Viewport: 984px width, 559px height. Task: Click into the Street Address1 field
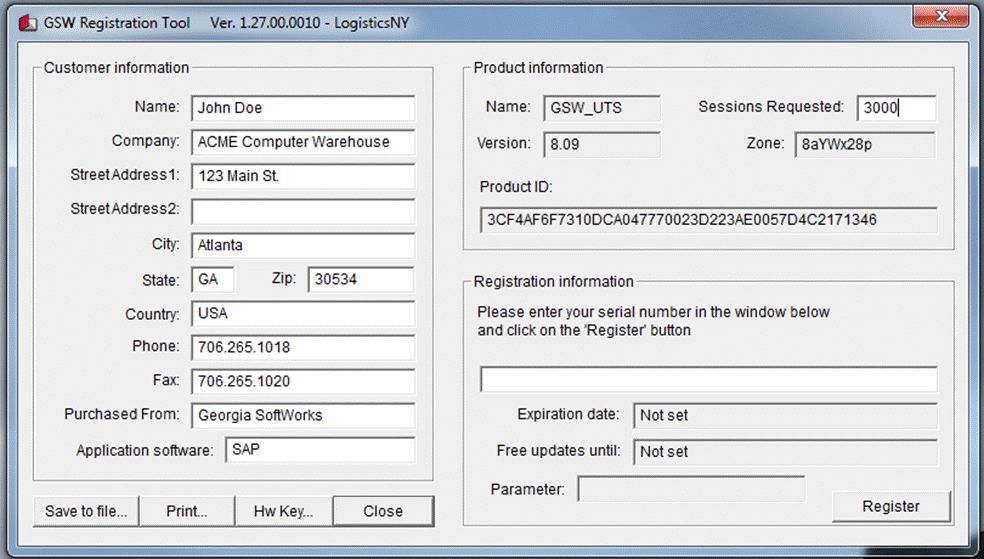tap(303, 176)
